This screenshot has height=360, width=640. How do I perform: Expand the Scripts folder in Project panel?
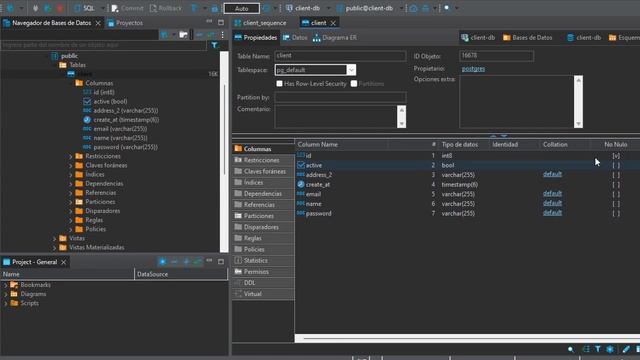click(x=6, y=303)
